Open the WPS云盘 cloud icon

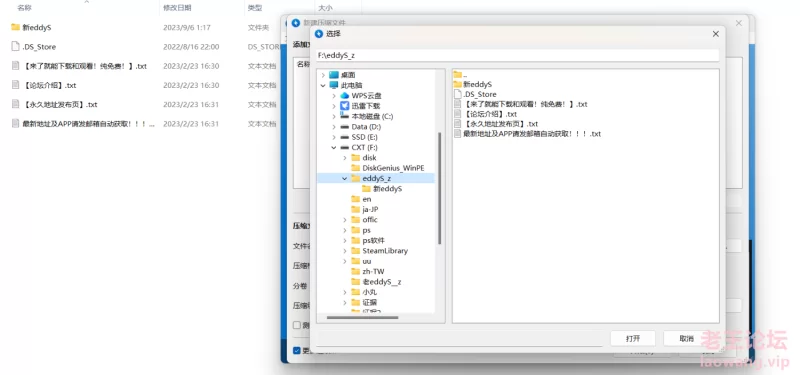pos(344,95)
